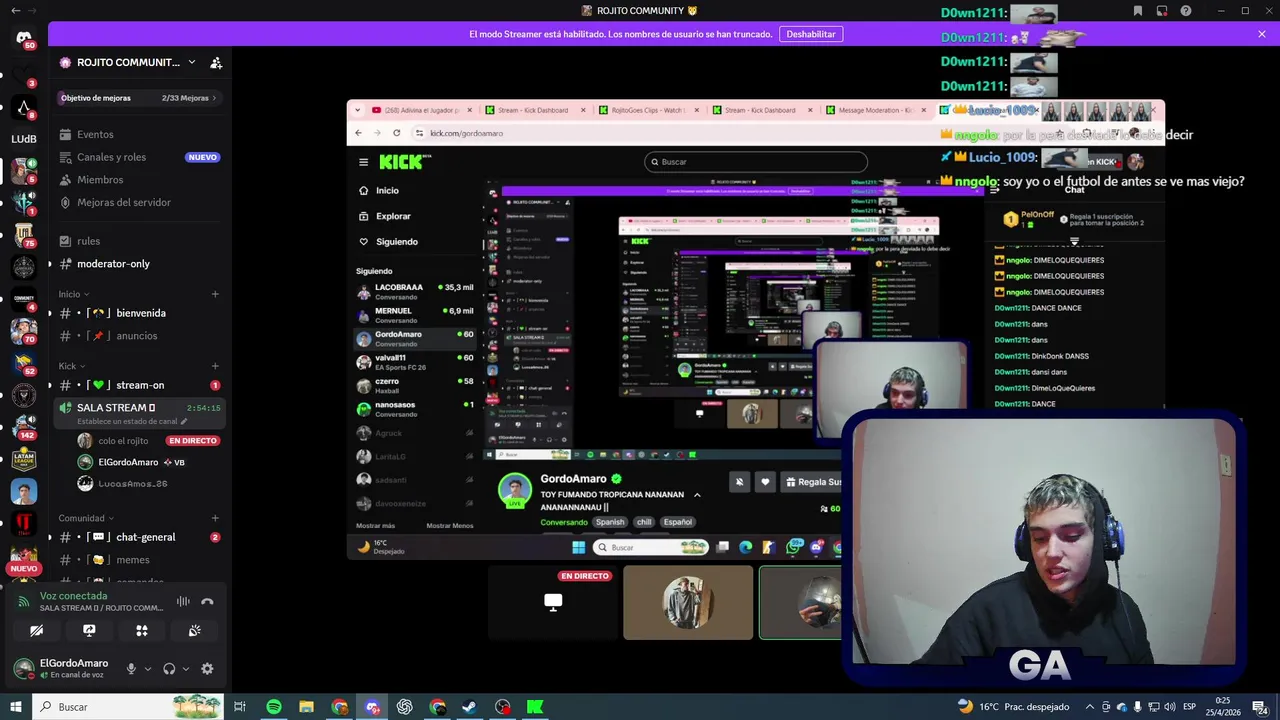Screen dimensions: 1280x720
Task: Turn on camera in voice panel
Action: (x=36, y=631)
